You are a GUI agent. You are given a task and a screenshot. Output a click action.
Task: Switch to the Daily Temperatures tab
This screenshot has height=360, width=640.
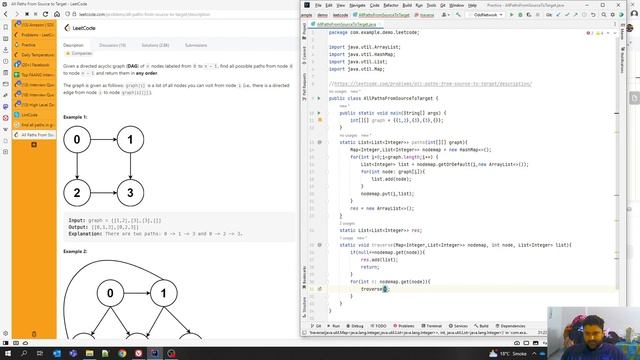[x=34, y=55]
